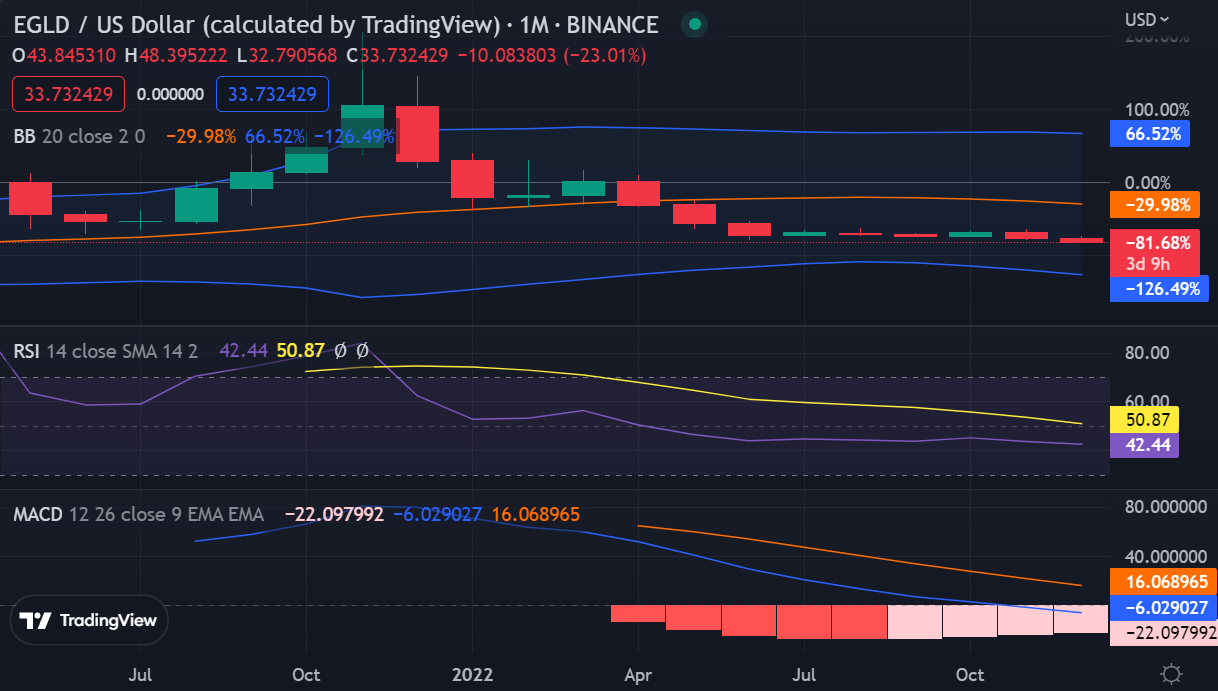This screenshot has height=691, width=1218.
Task: Click the Jul label under the 2022 candles
Action: 803,673
